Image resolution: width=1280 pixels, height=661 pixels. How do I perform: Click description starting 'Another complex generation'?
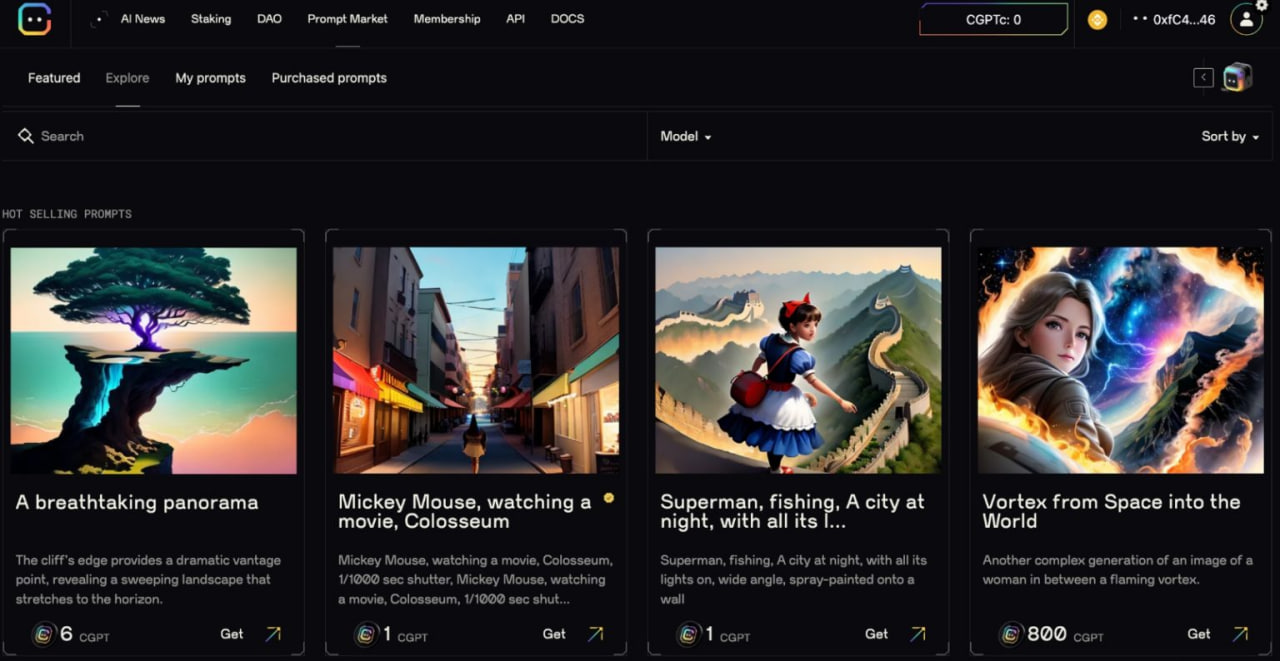pyautogui.click(x=1117, y=570)
